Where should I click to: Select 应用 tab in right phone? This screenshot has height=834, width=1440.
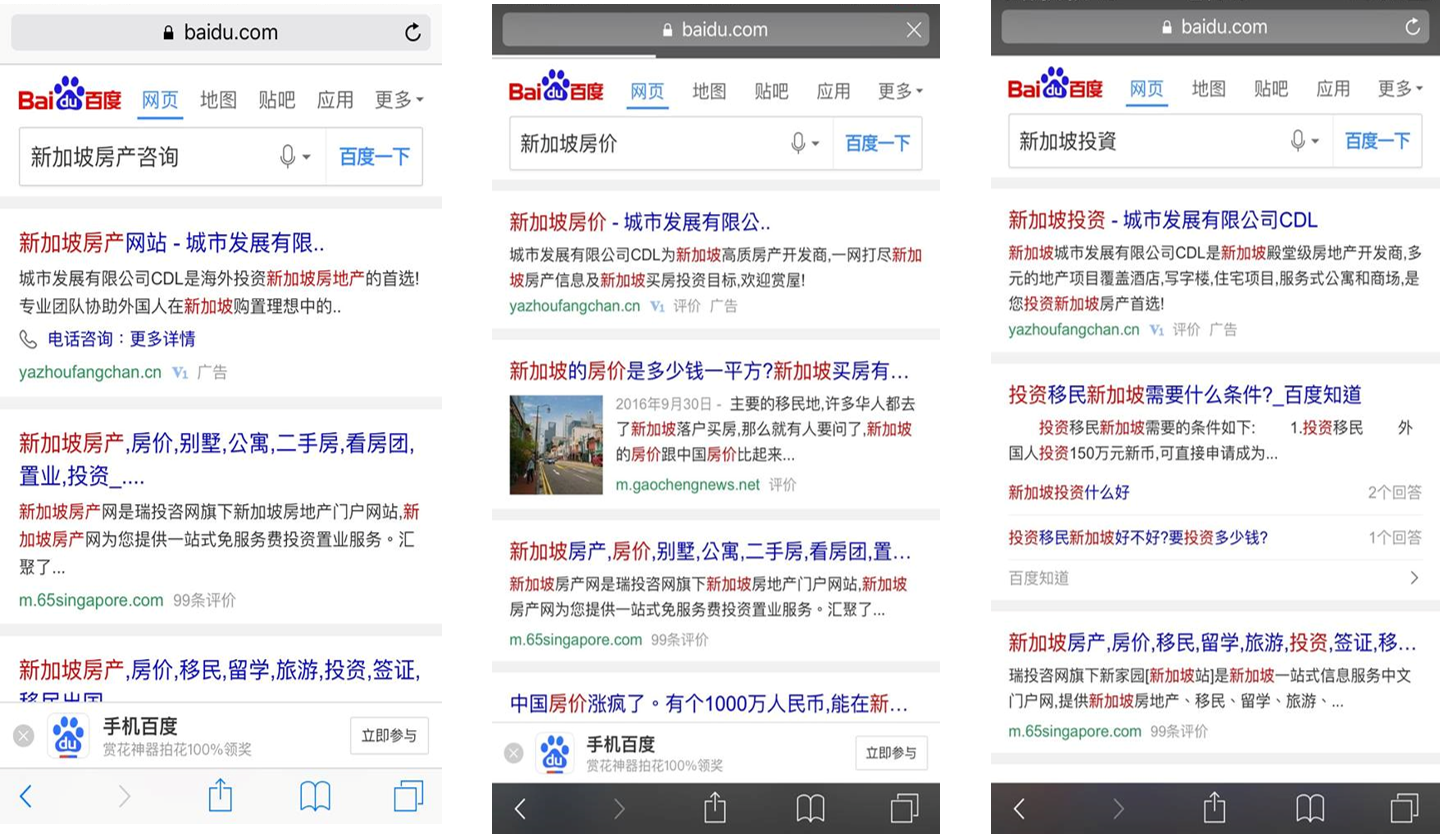tap(1333, 89)
